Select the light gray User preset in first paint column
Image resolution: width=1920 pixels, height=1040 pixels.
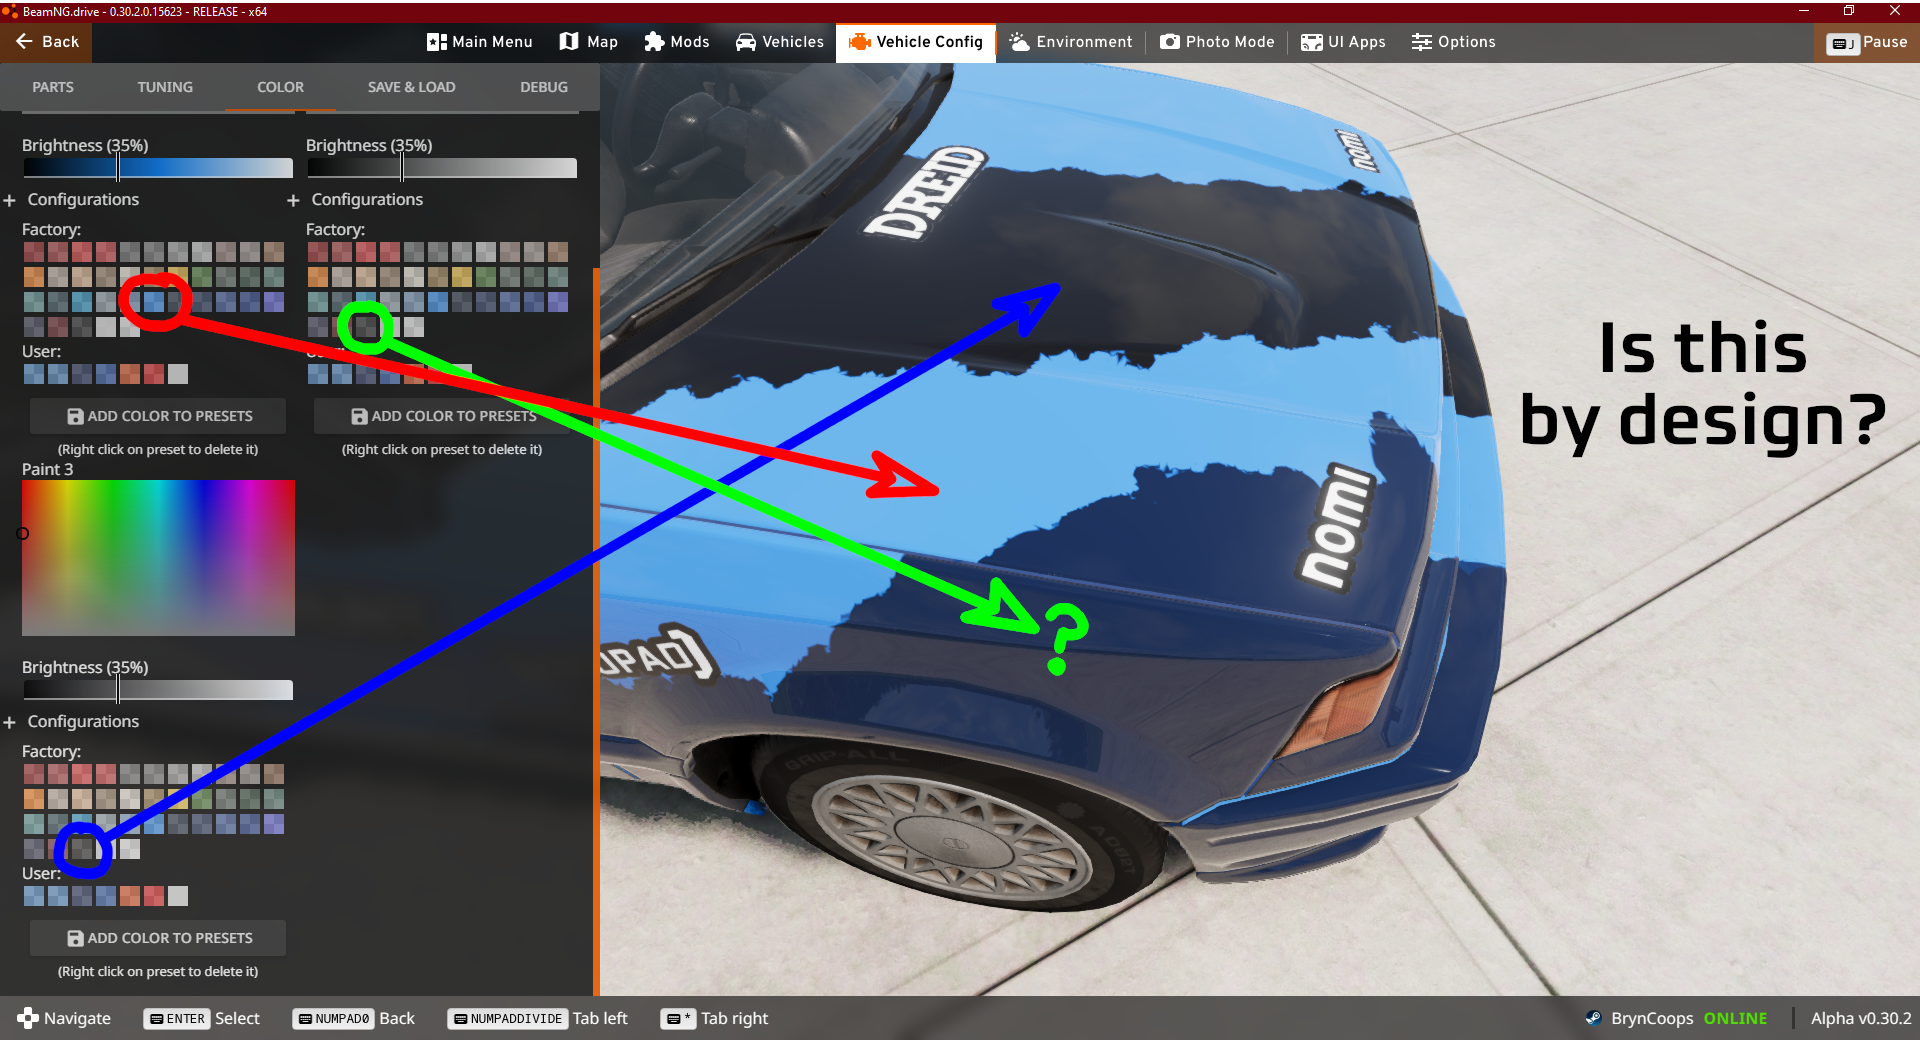[x=178, y=374]
